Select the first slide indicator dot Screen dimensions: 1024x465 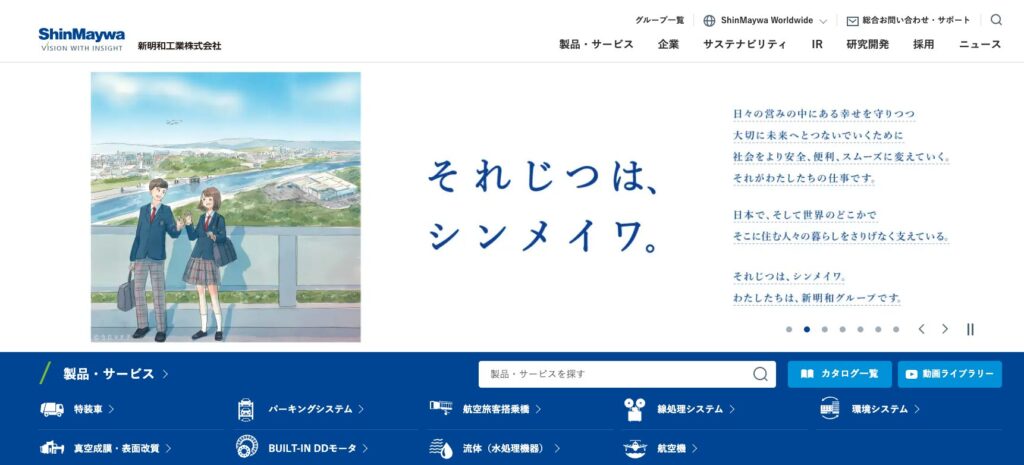point(789,329)
